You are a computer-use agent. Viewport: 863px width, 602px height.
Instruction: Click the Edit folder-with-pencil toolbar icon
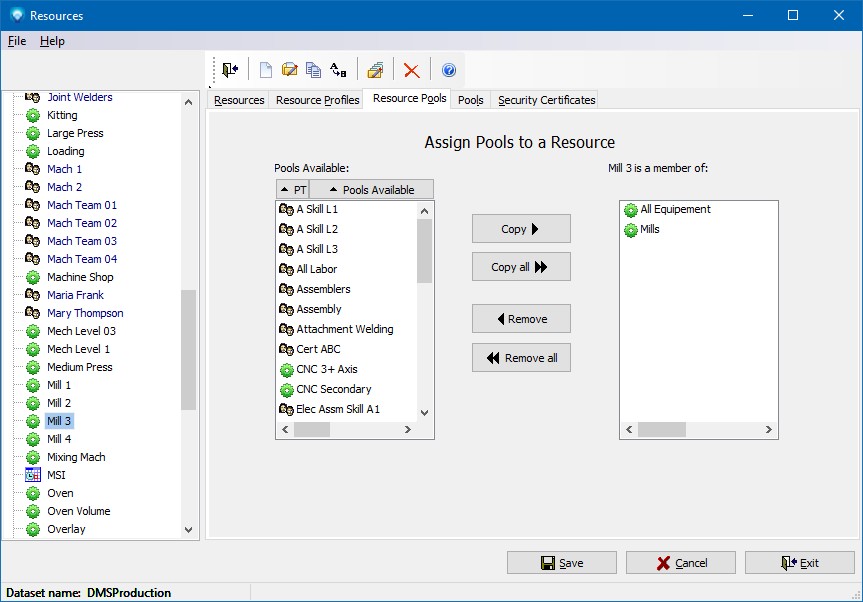click(290, 70)
